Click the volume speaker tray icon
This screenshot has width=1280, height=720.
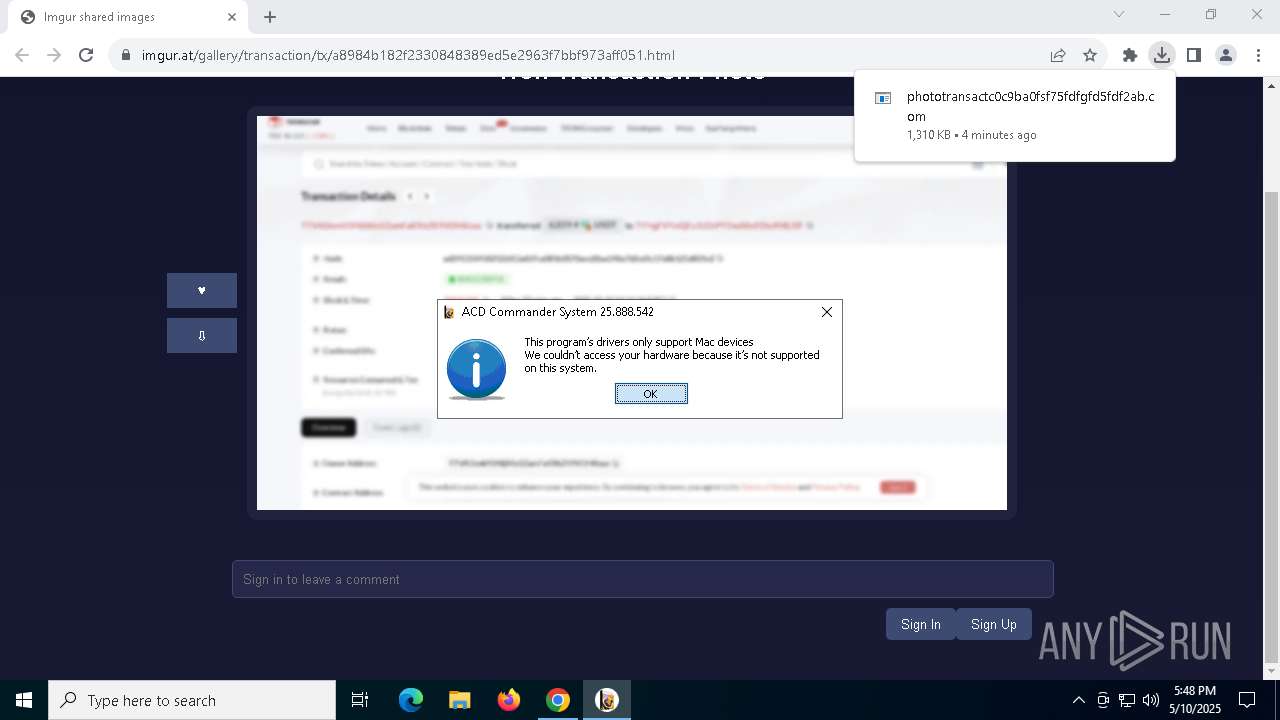tap(1150, 700)
